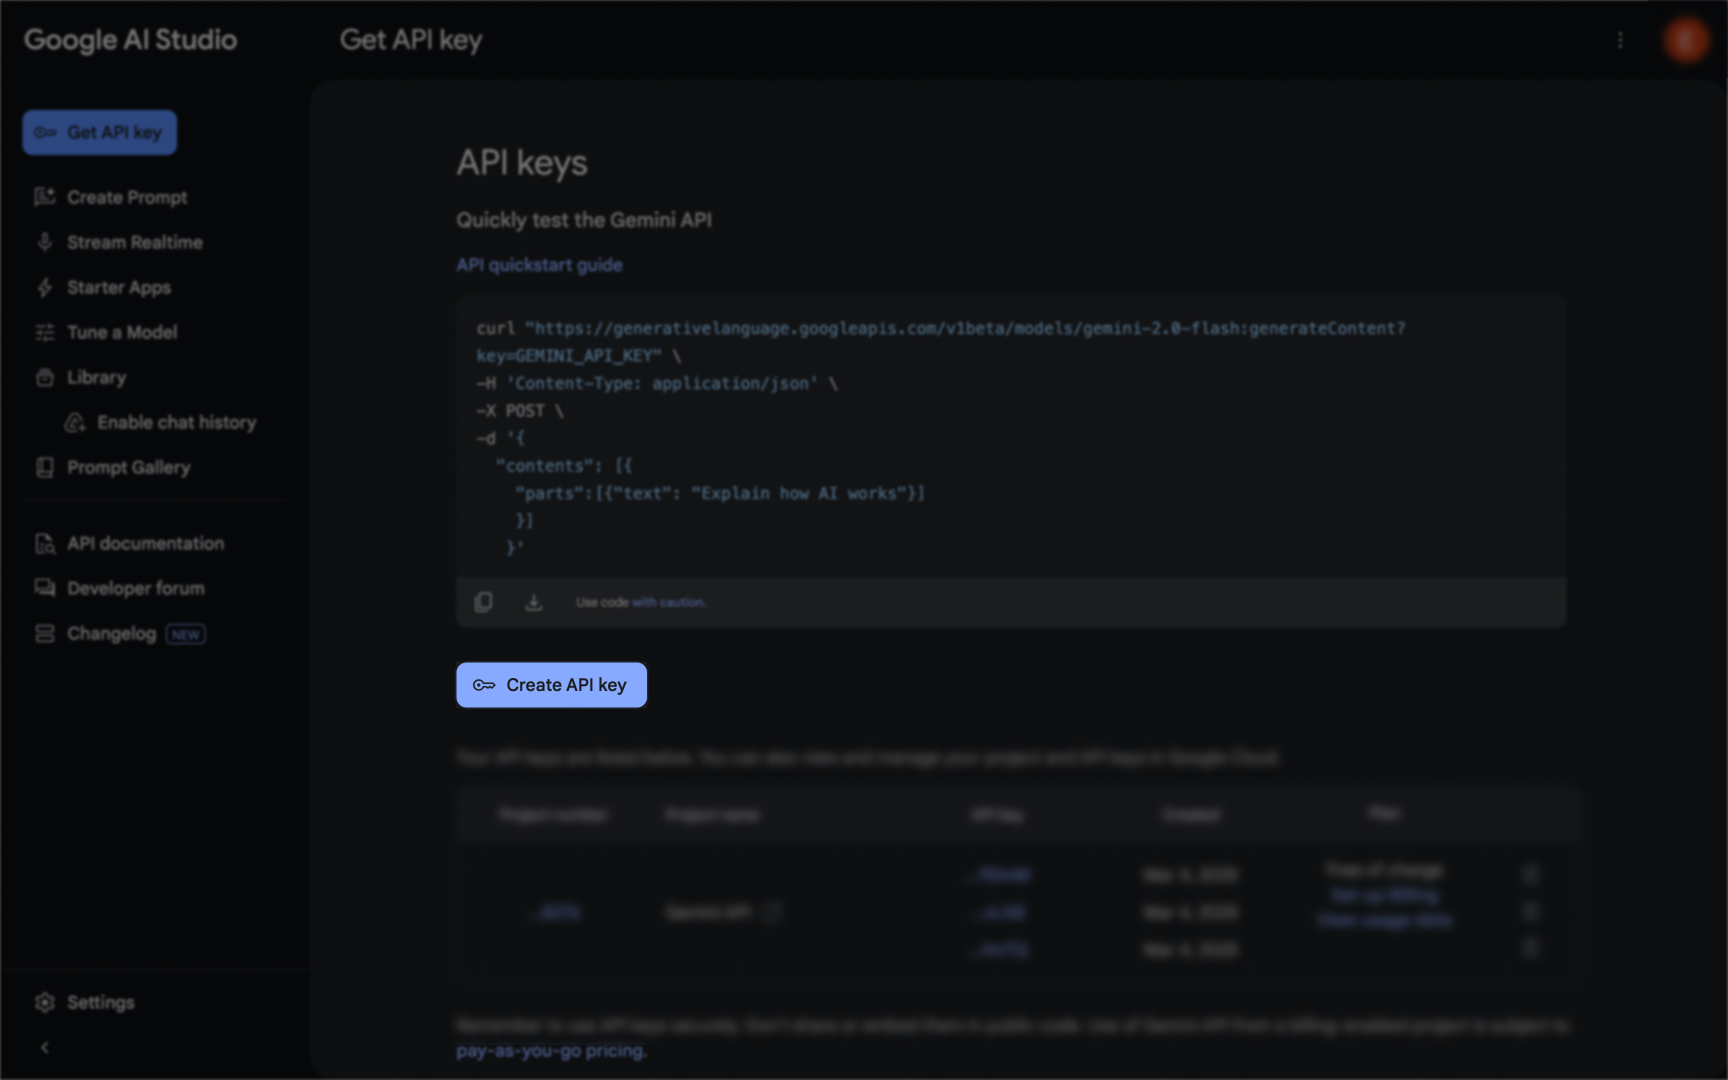Click the Create API key button
Screen dimensions: 1728x1080
(x=551, y=685)
